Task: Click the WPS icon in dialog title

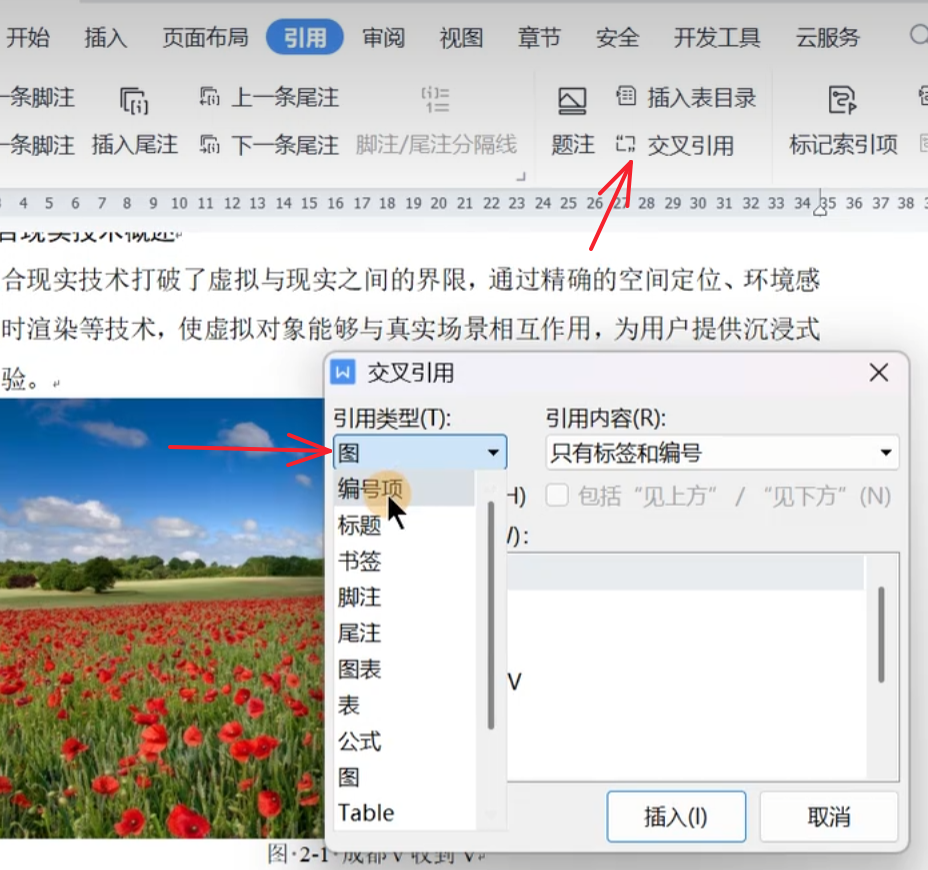Action: tap(343, 373)
